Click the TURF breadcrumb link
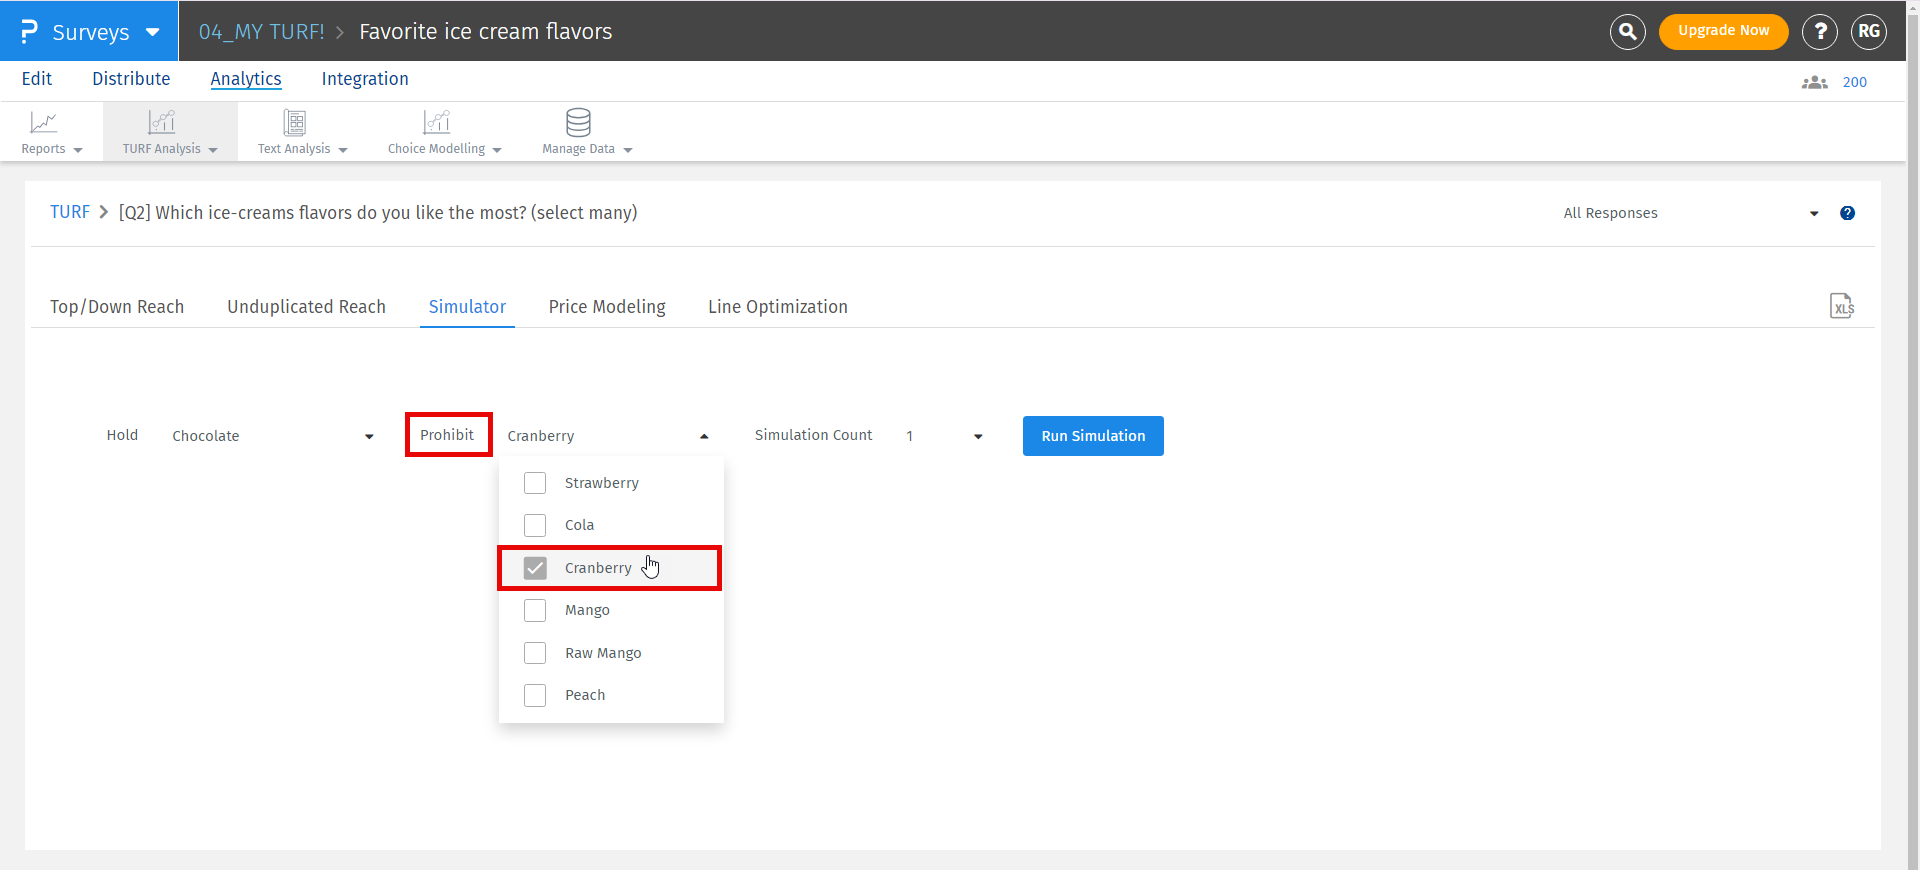The image size is (1920, 870). (70, 212)
